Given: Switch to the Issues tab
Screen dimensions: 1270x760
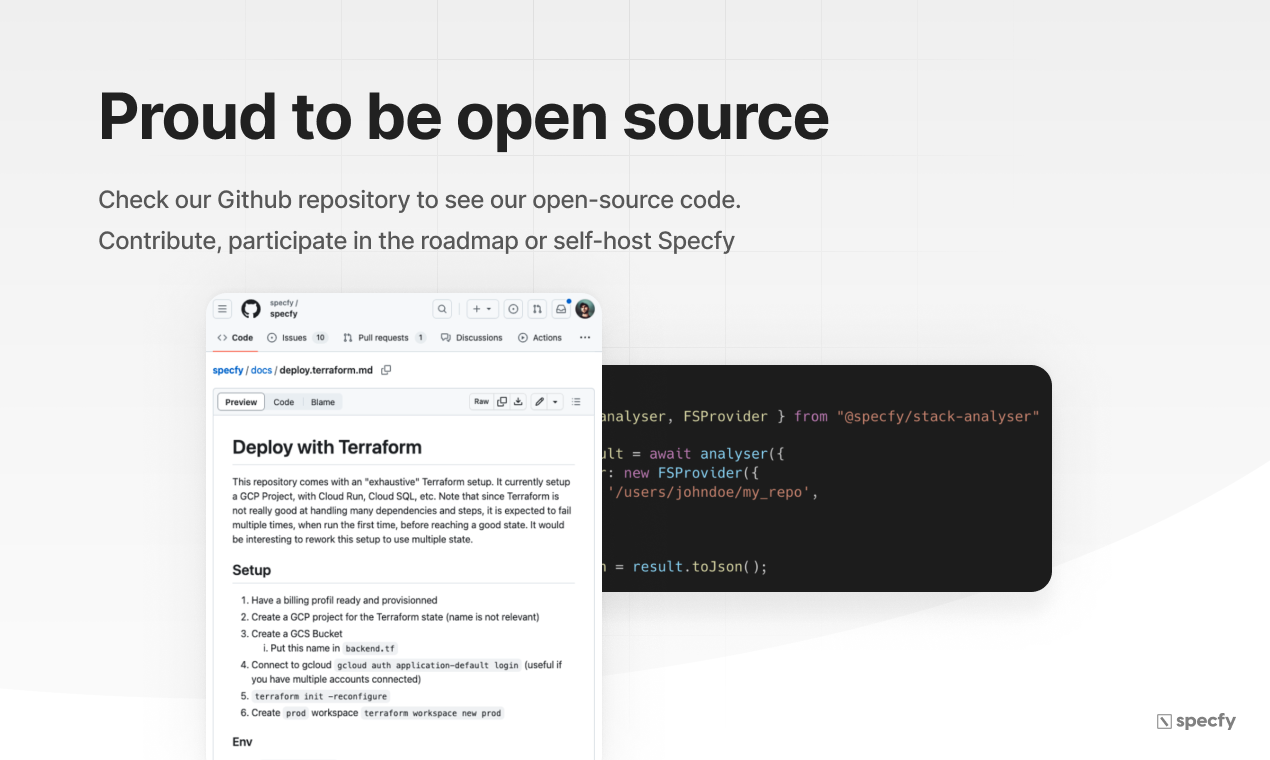Looking at the screenshot, I should coord(297,338).
